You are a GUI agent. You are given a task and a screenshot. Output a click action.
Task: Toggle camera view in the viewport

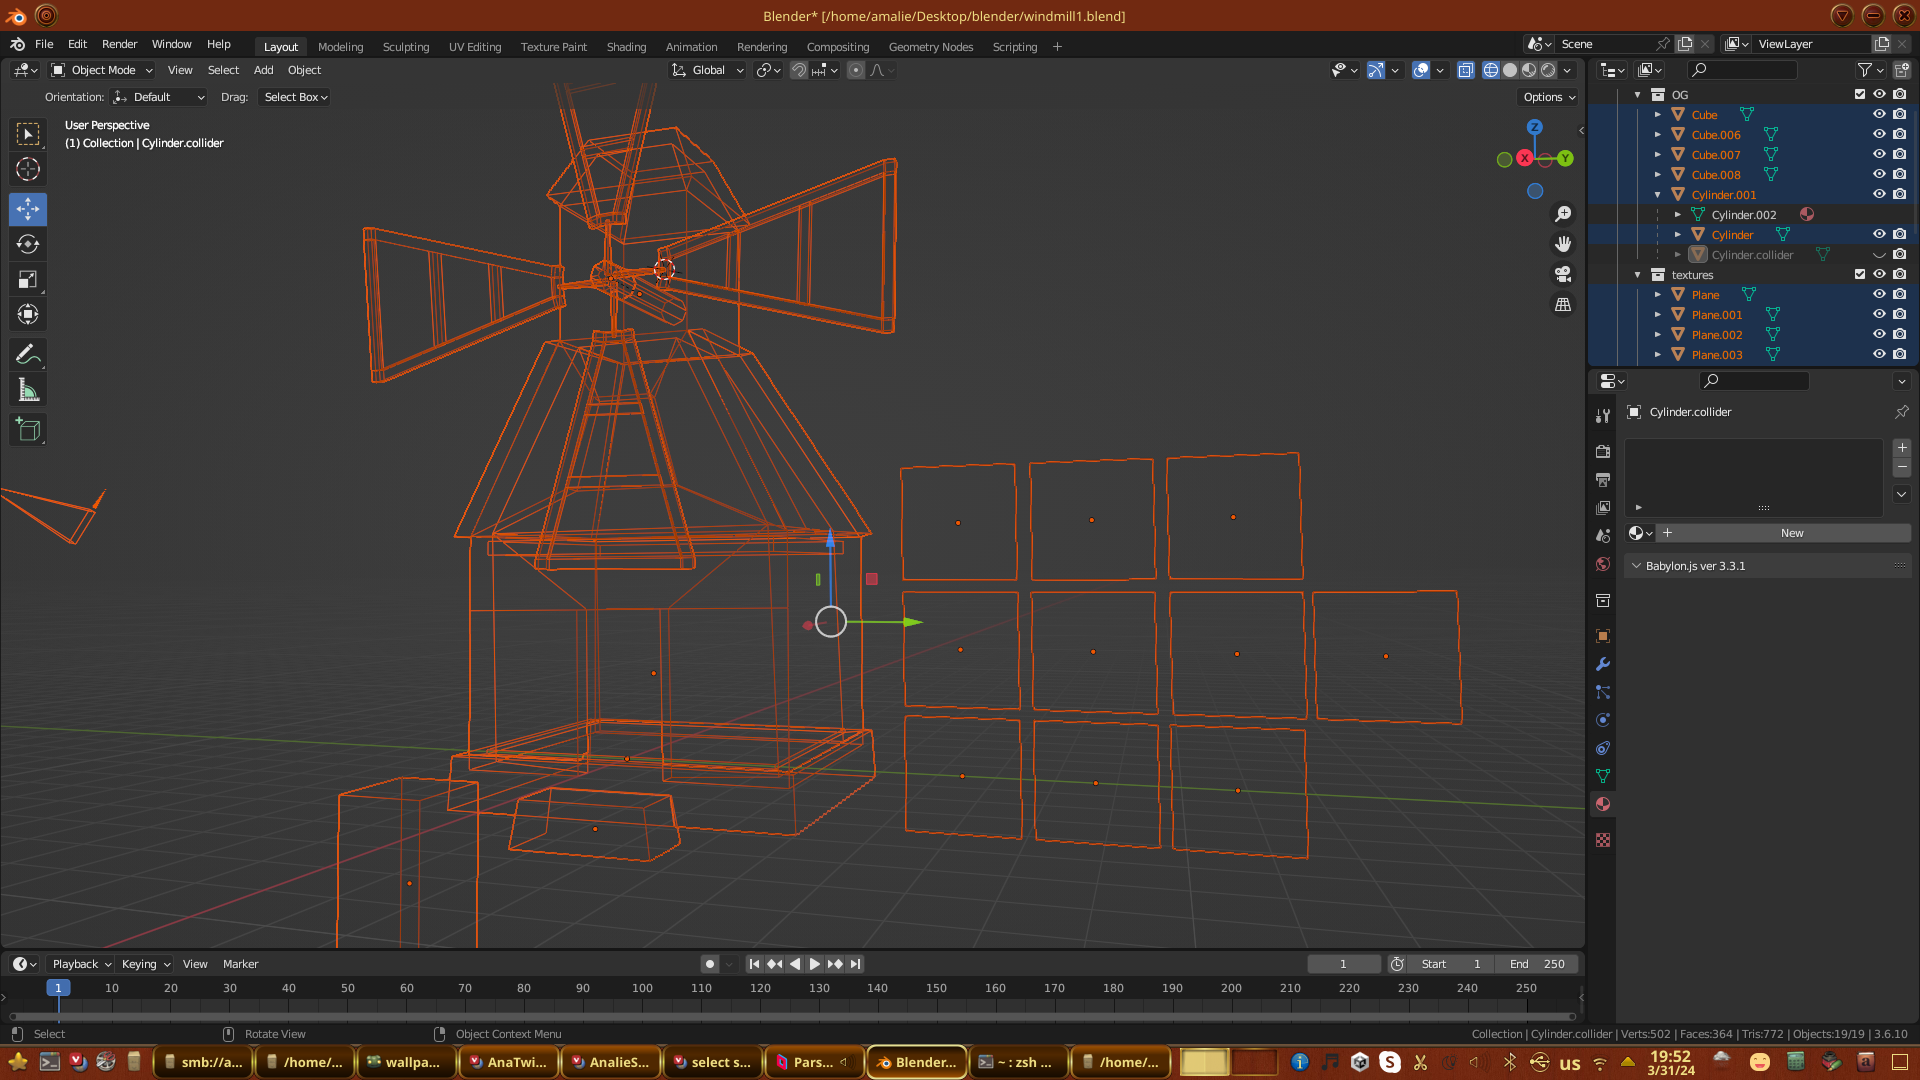[1563, 274]
